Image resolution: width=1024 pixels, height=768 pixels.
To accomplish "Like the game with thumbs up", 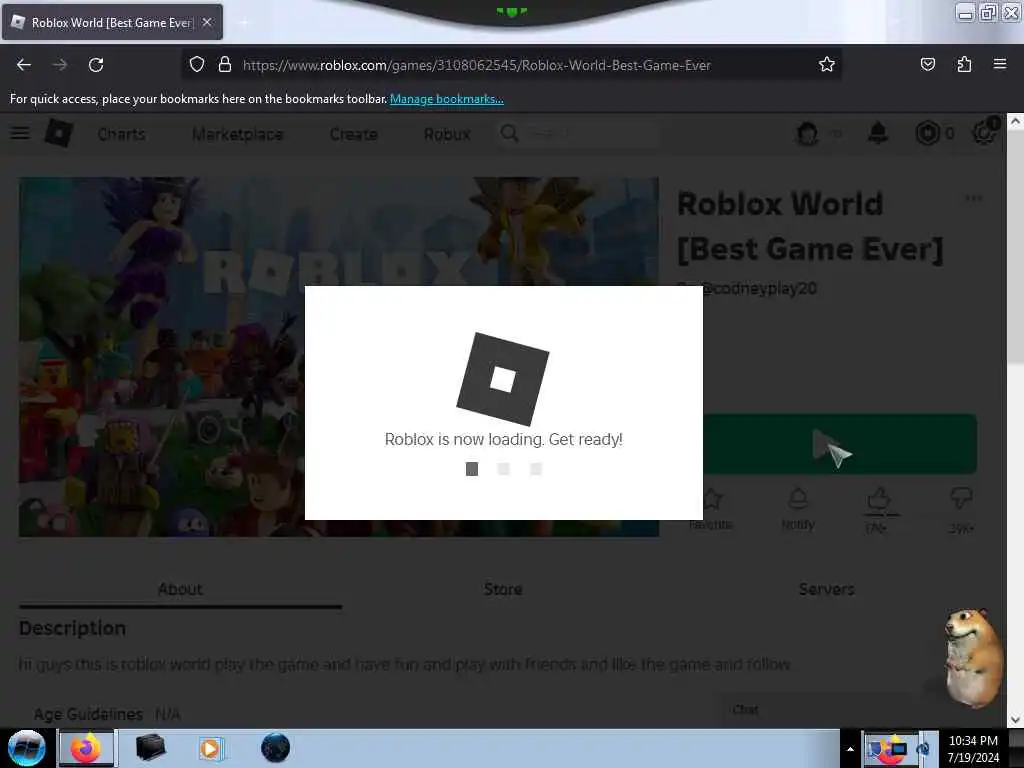I will [x=878, y=500].
